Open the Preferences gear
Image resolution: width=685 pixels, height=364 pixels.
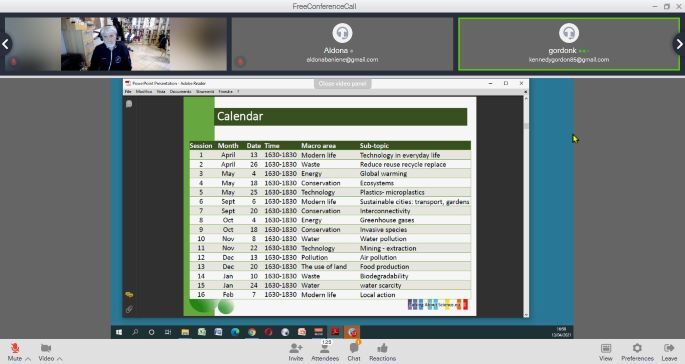(637, 352)
